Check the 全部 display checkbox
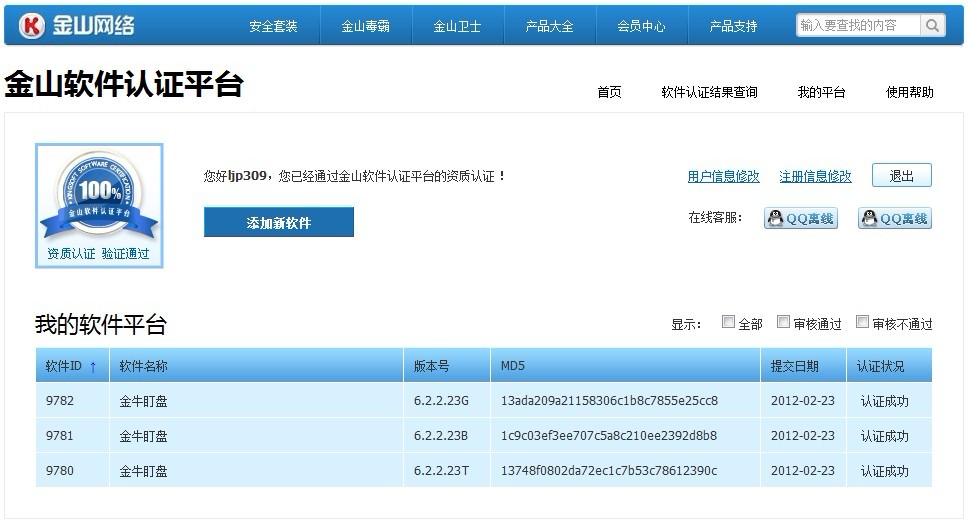The image size is (969, 526). (x=728, y=321)
